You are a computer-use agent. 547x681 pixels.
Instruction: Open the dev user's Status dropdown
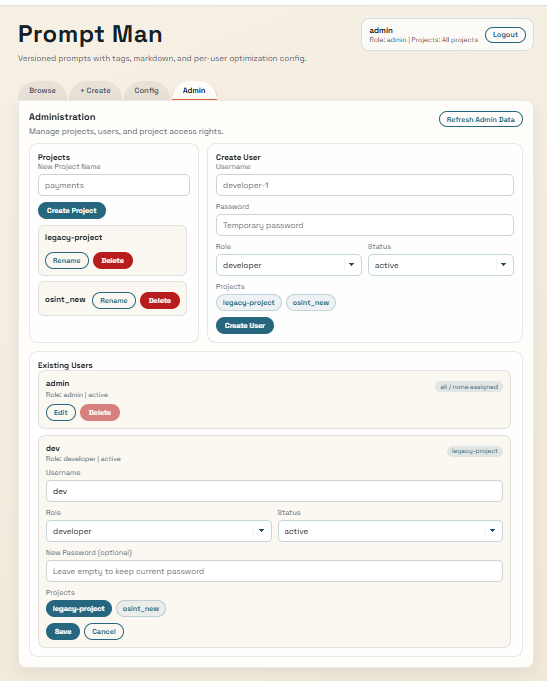tap(390, 531)
